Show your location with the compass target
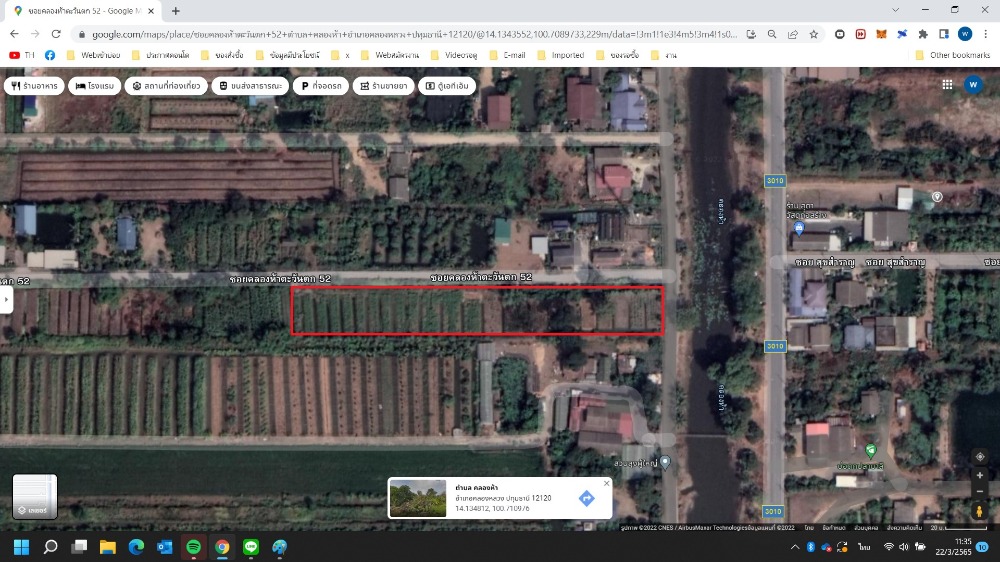This screenshot has width=1000, height=562. click(x=980, y=456)
